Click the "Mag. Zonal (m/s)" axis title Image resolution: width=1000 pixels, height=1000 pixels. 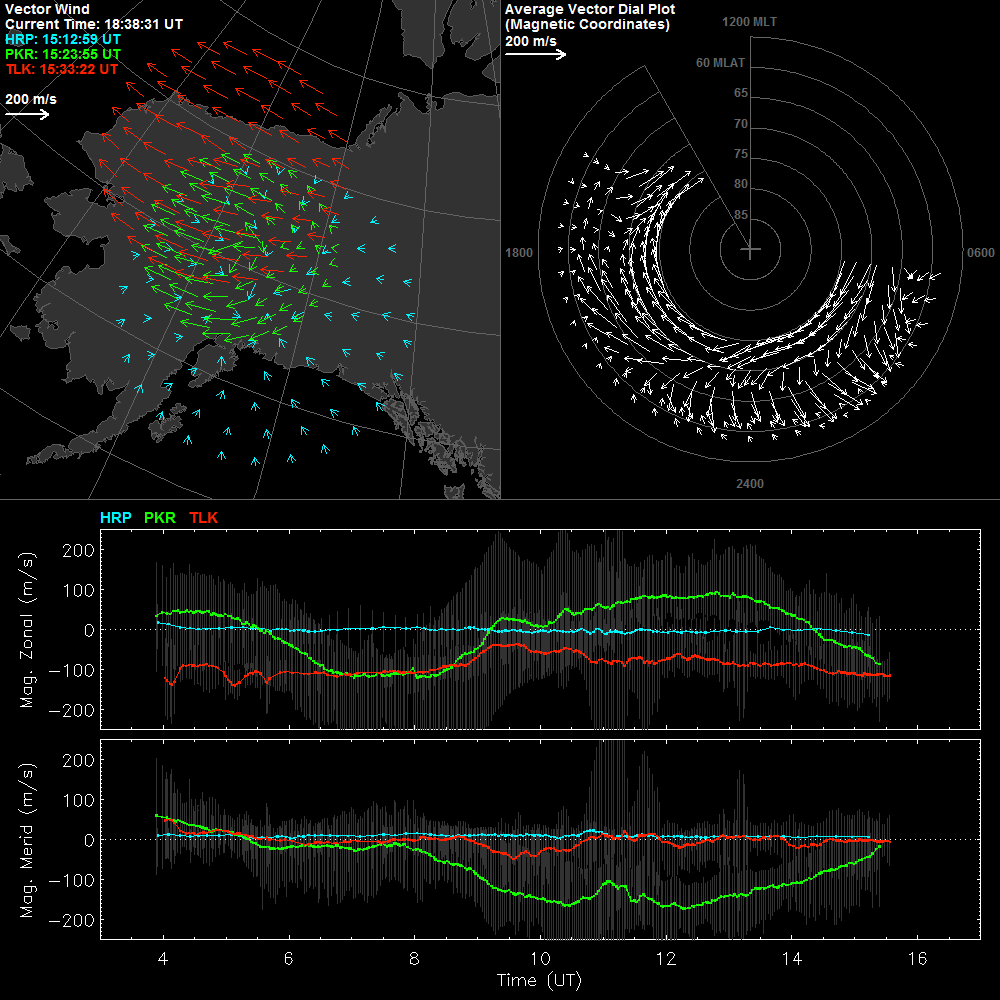click(x=27, y=629)
